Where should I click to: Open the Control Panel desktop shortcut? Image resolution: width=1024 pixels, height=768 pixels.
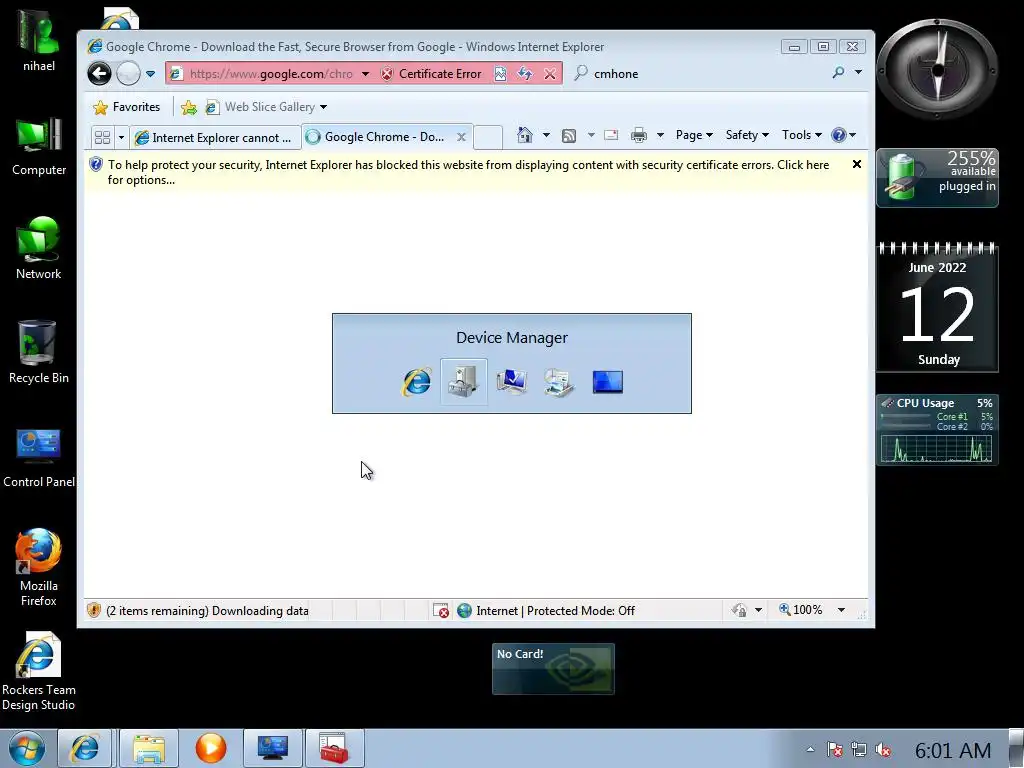tap(39, 457)
